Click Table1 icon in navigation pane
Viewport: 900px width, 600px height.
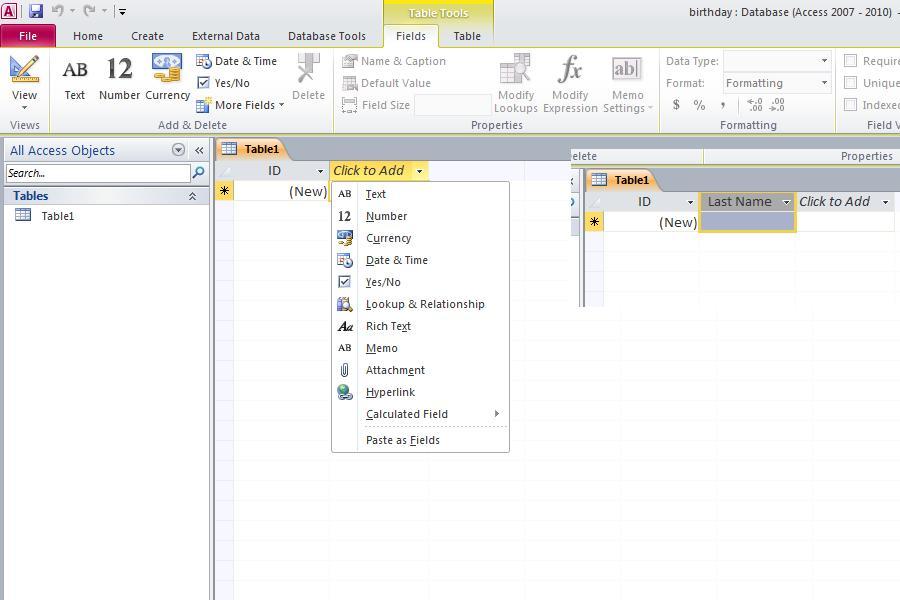[x=23, y=215]
